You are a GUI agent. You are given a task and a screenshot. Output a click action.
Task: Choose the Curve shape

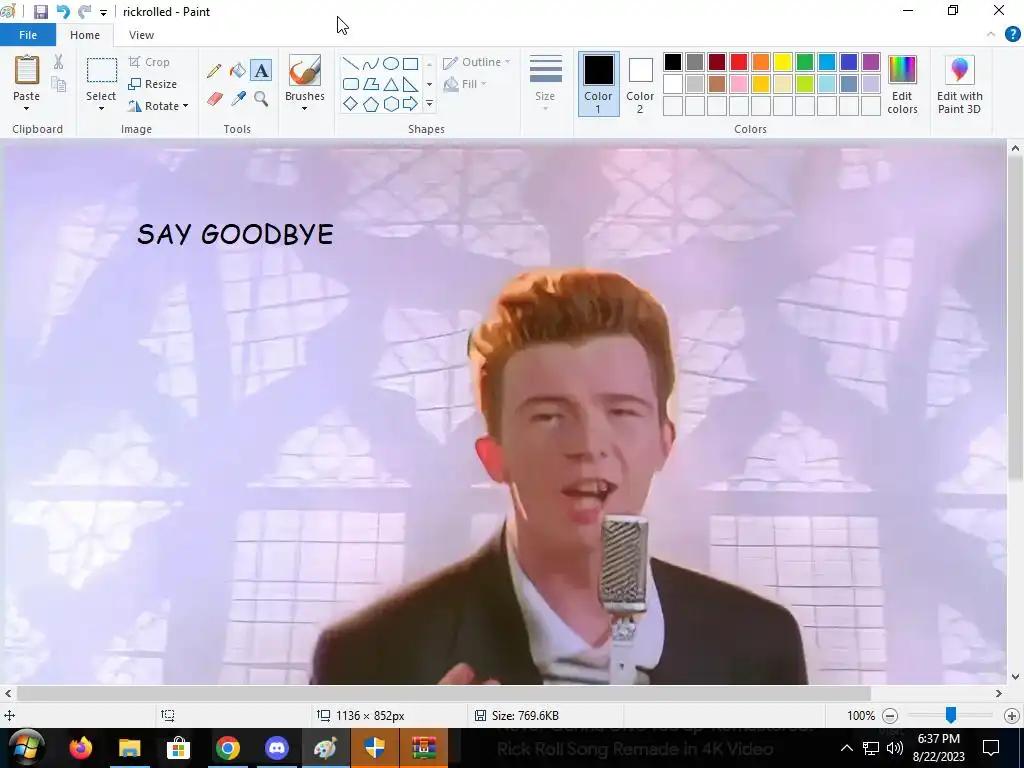click(x=370, y=64)
